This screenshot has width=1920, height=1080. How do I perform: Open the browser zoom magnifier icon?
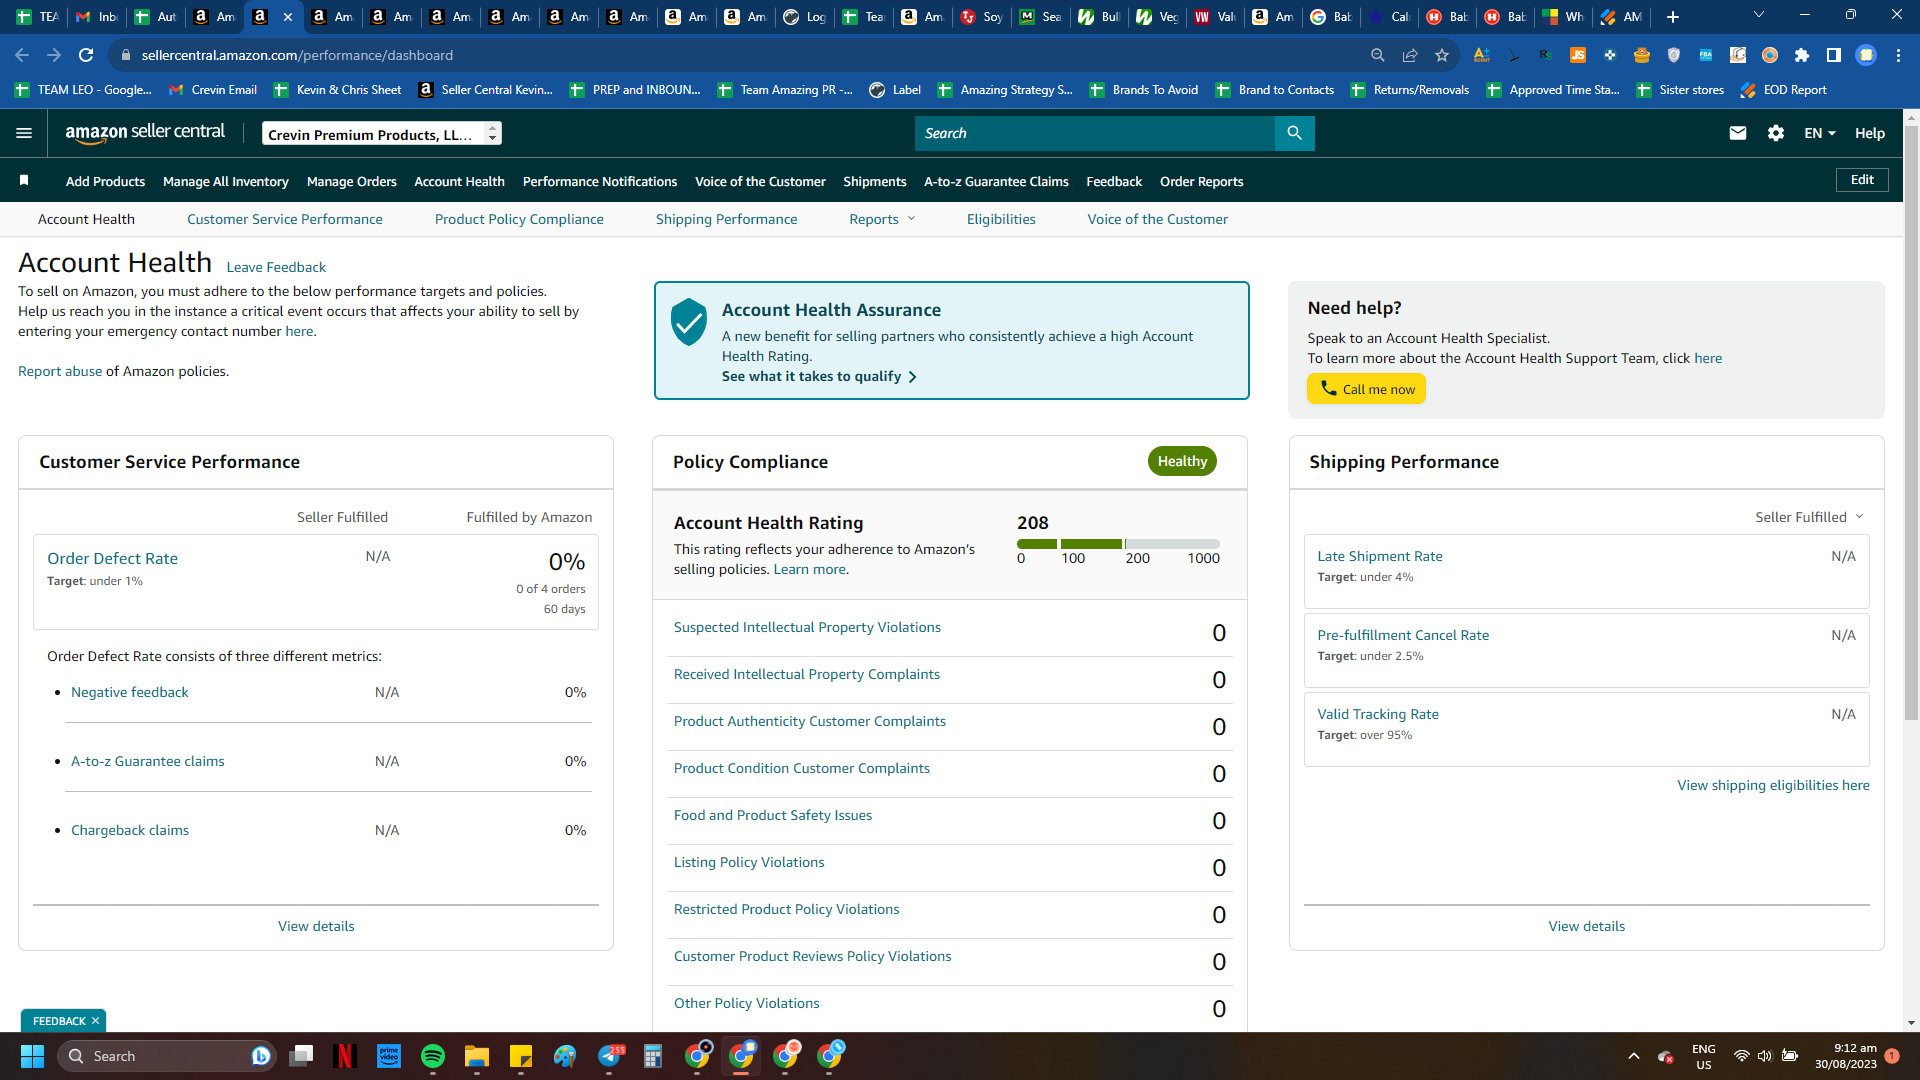point(1378,55)
